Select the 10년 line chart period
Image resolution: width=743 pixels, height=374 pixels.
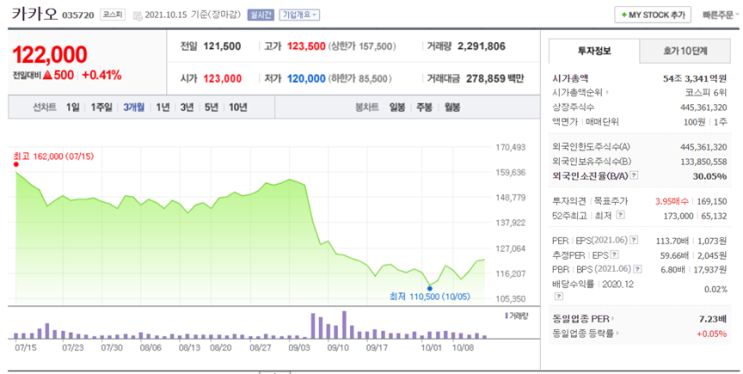238,108
